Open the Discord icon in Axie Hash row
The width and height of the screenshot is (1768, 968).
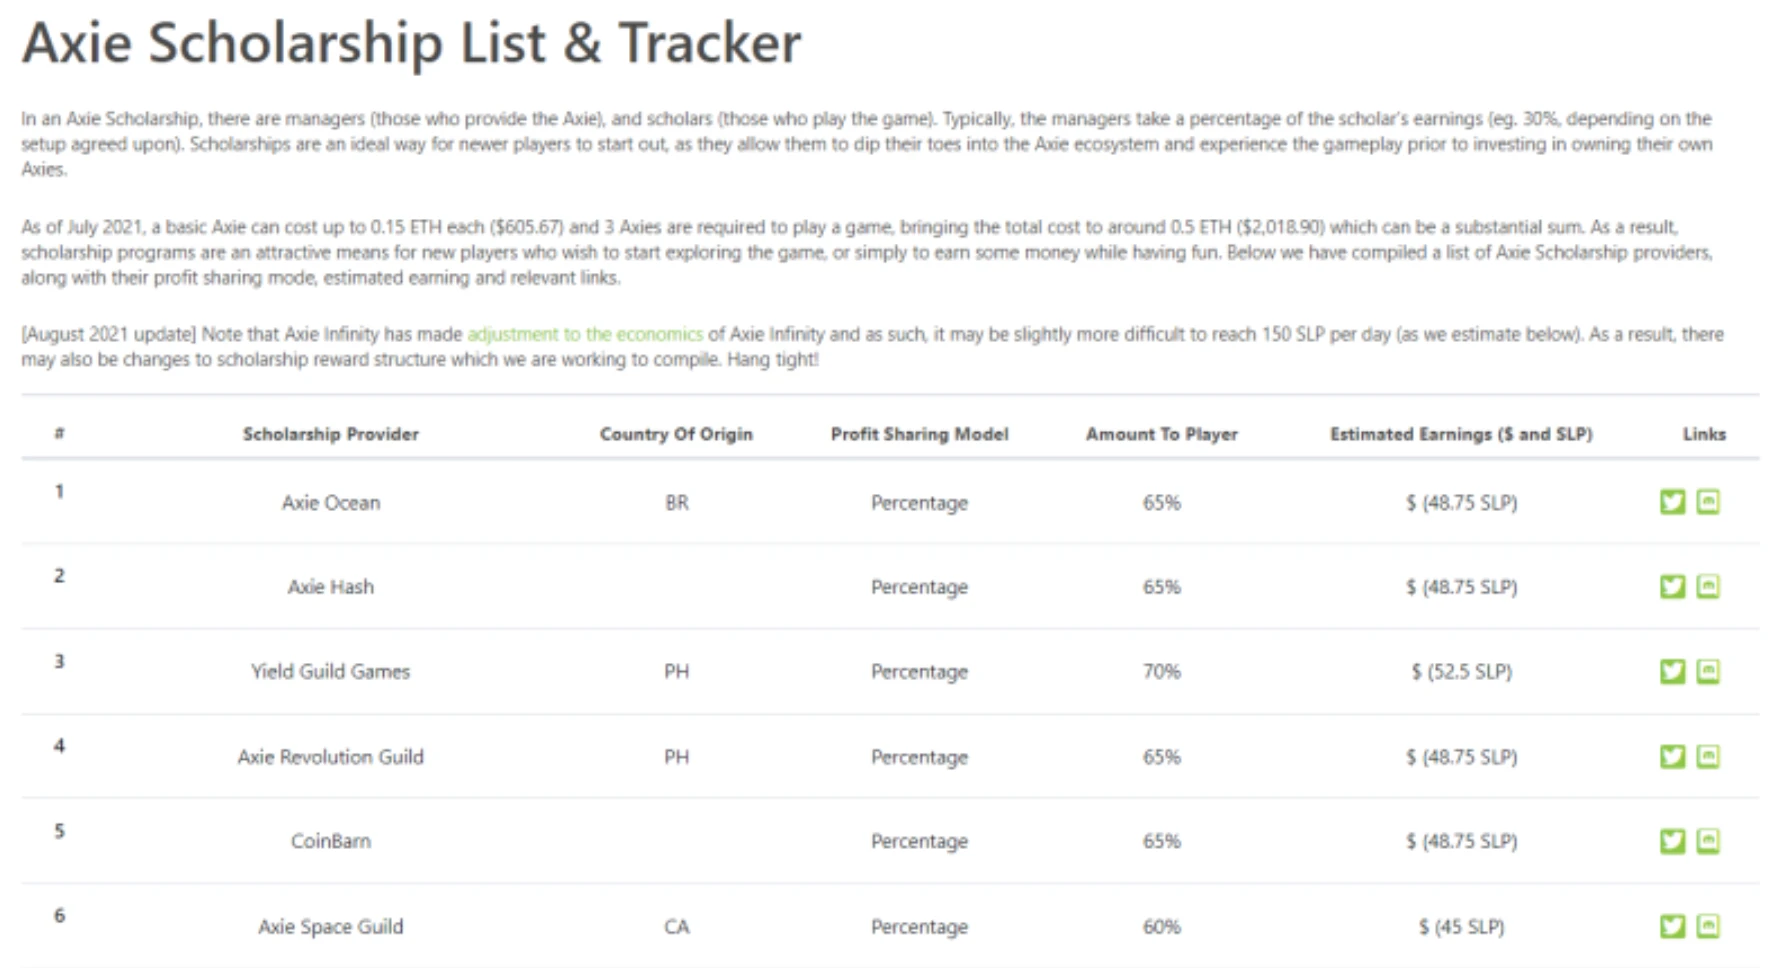[x=1708, y=586]
